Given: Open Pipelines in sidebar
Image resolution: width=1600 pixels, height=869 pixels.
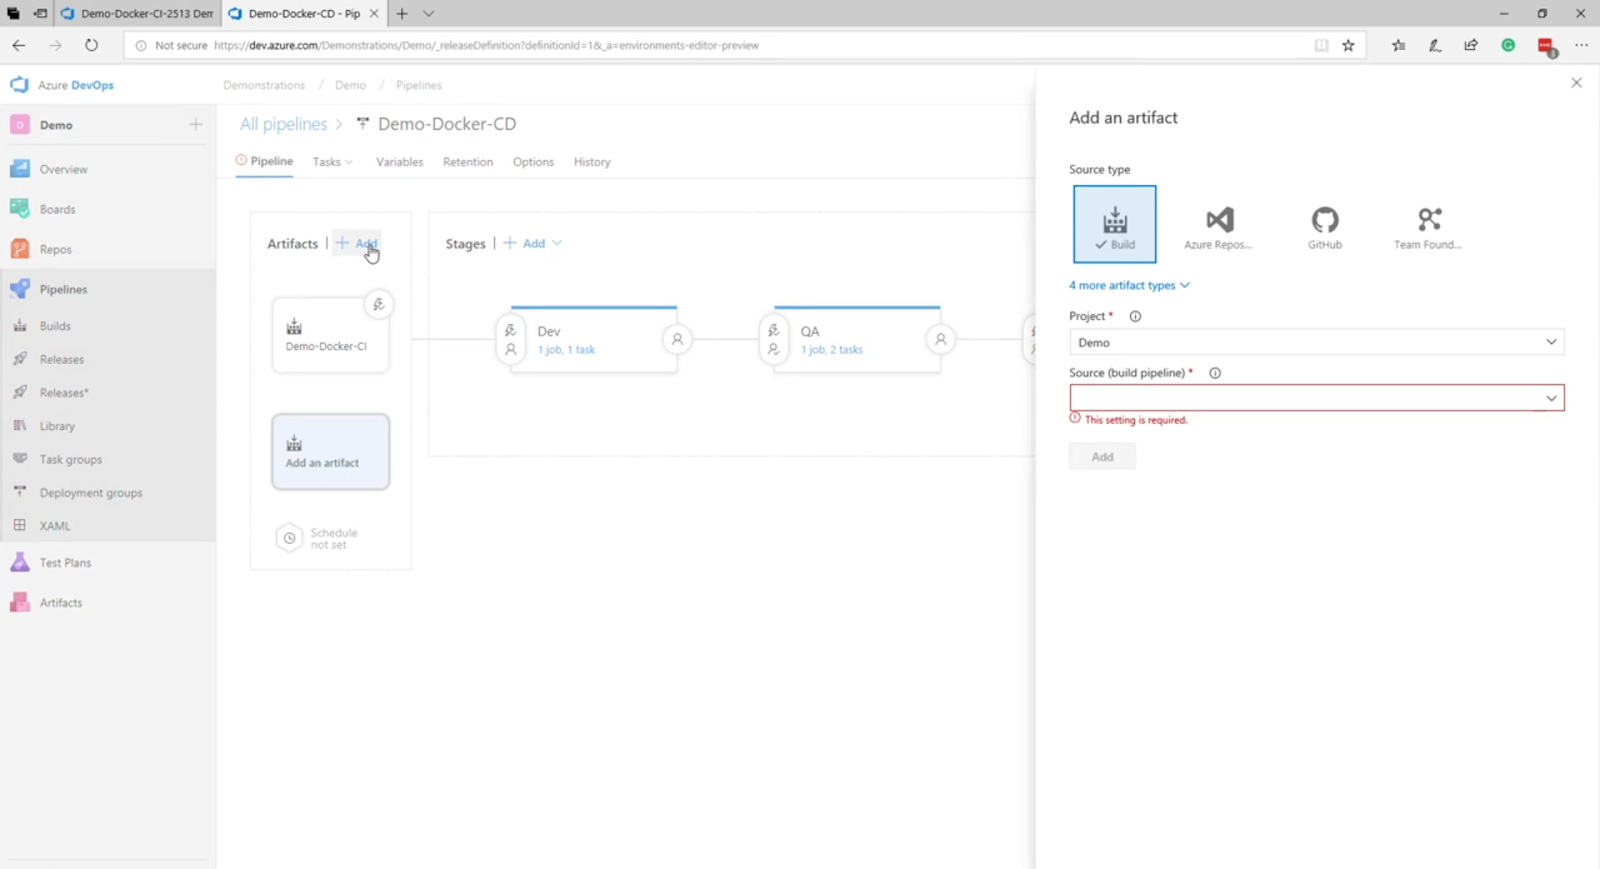Looking at the screenshot, I should coord(108,289).
